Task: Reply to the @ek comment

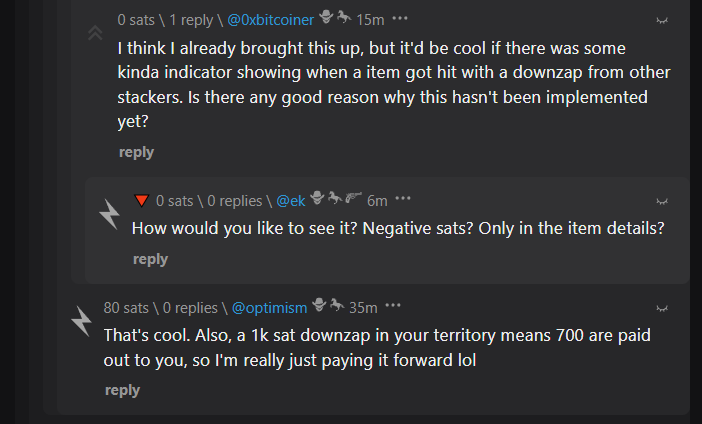Action: [x=150, y=259]
